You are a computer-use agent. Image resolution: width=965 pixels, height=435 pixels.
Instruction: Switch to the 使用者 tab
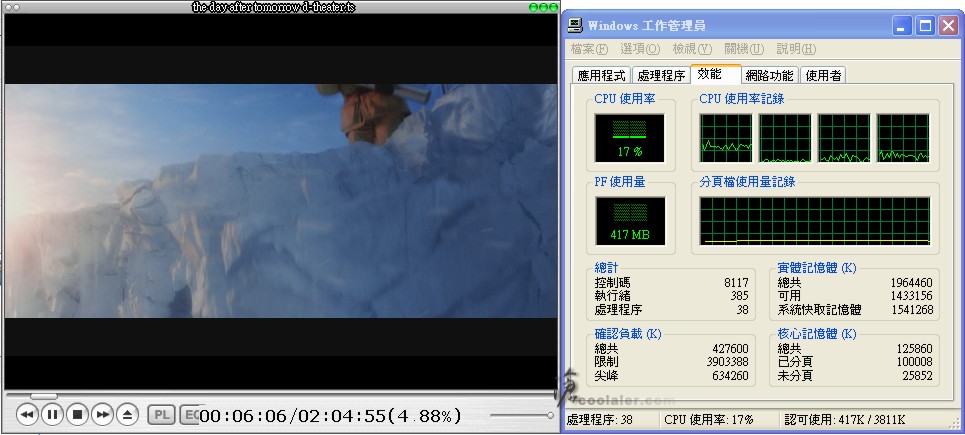[x=823, y=75]
